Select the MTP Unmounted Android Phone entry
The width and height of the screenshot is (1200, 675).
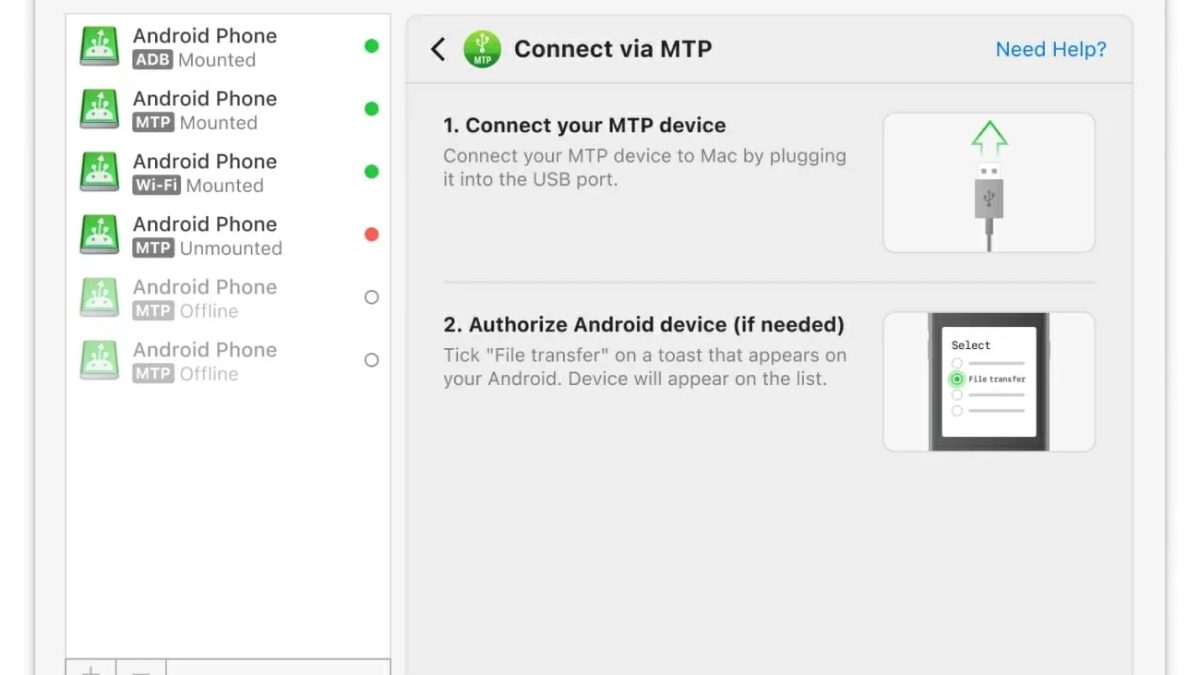[x=207, y=236]
